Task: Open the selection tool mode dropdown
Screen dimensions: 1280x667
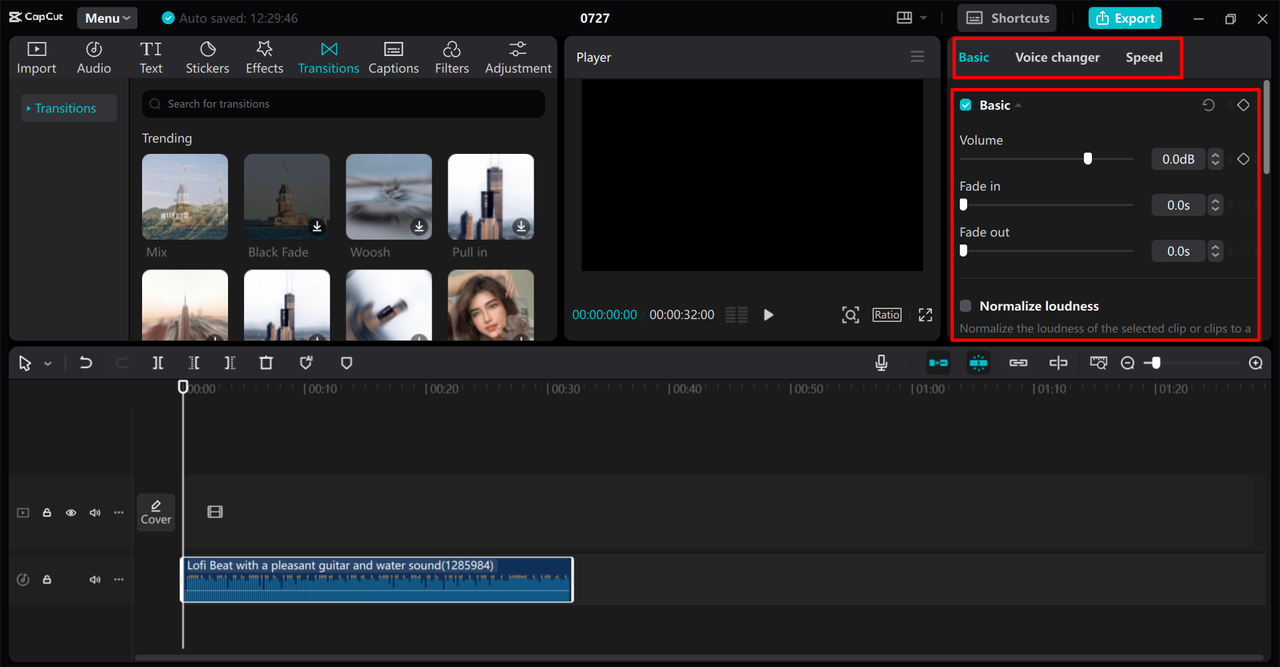Action: [47, 364]
